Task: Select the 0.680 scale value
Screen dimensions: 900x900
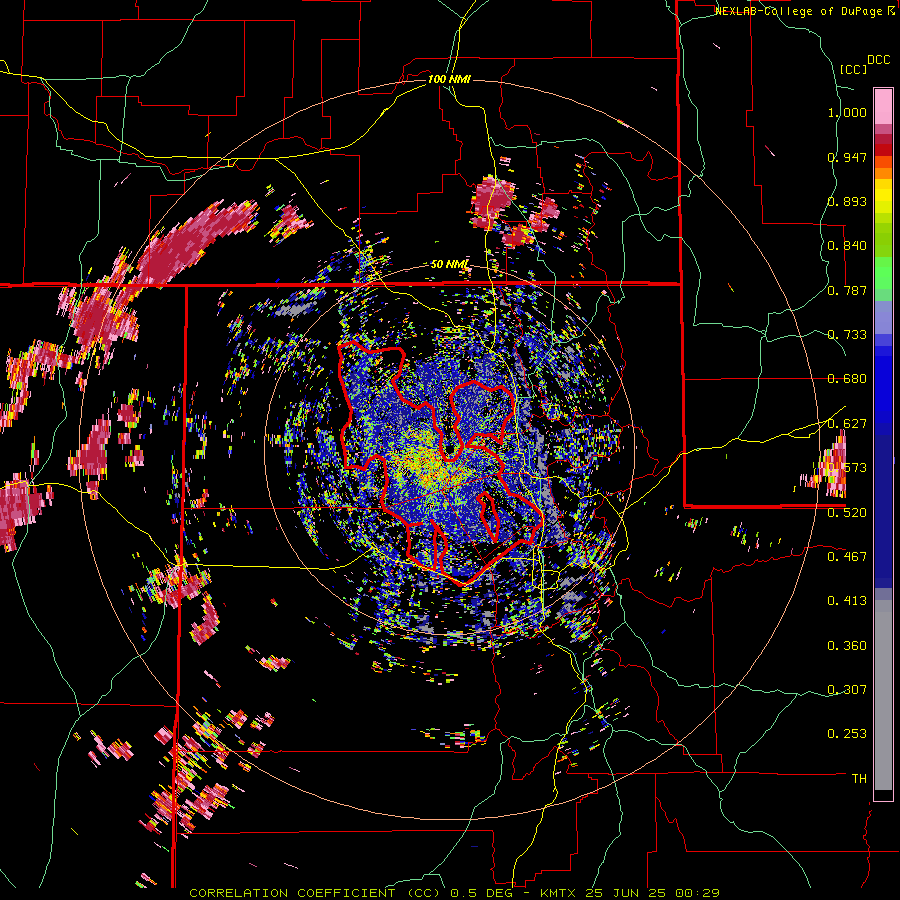Action: (847, 379)
